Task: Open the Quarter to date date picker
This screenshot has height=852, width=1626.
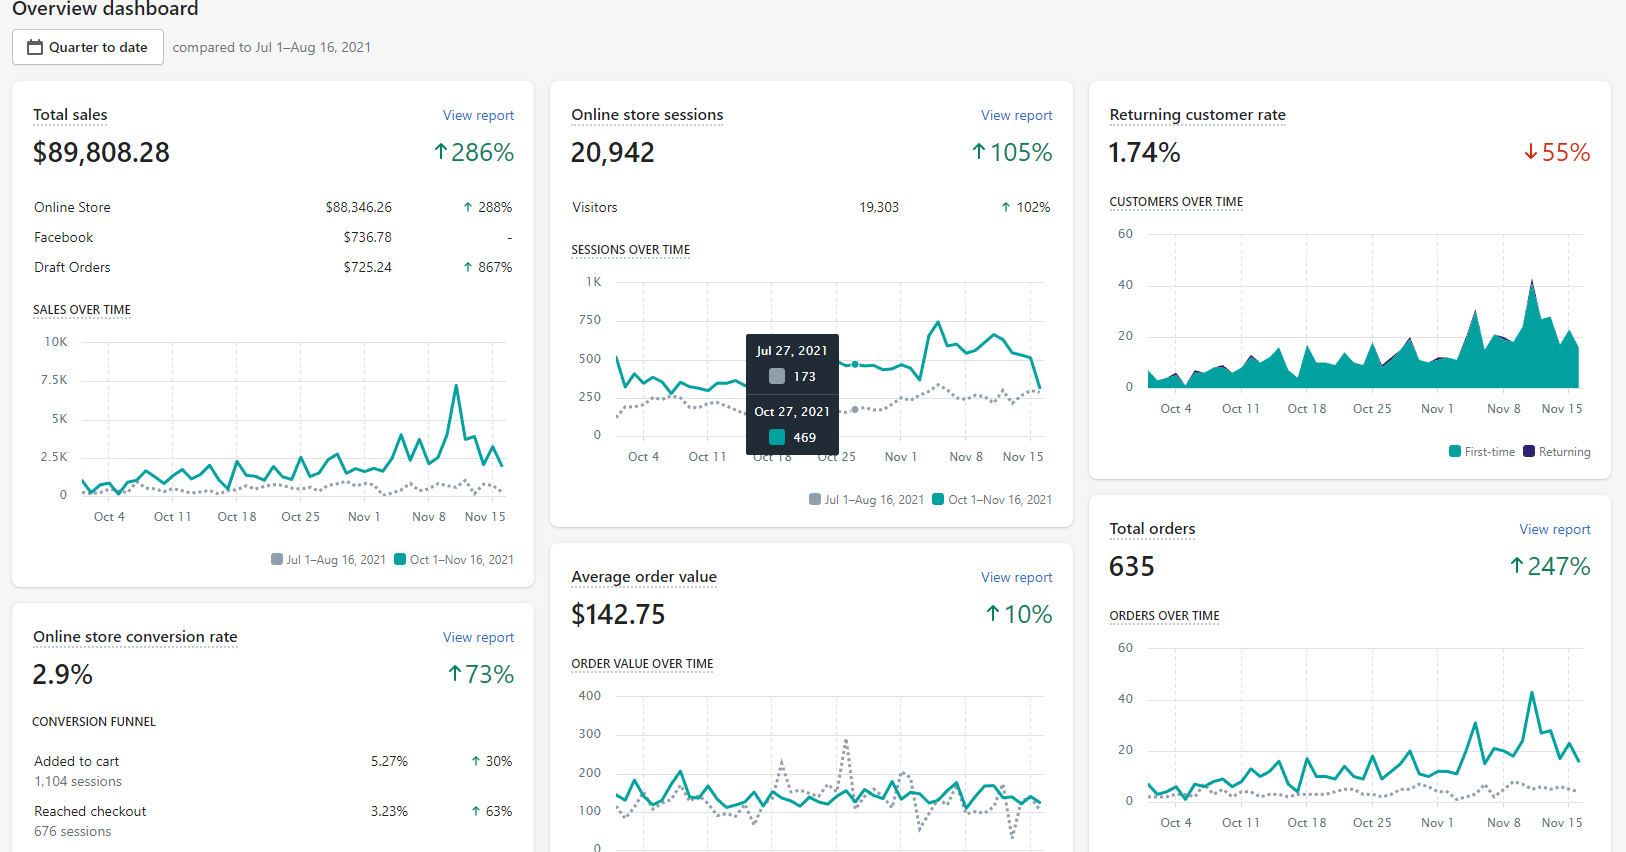Action: click(88, 47)
